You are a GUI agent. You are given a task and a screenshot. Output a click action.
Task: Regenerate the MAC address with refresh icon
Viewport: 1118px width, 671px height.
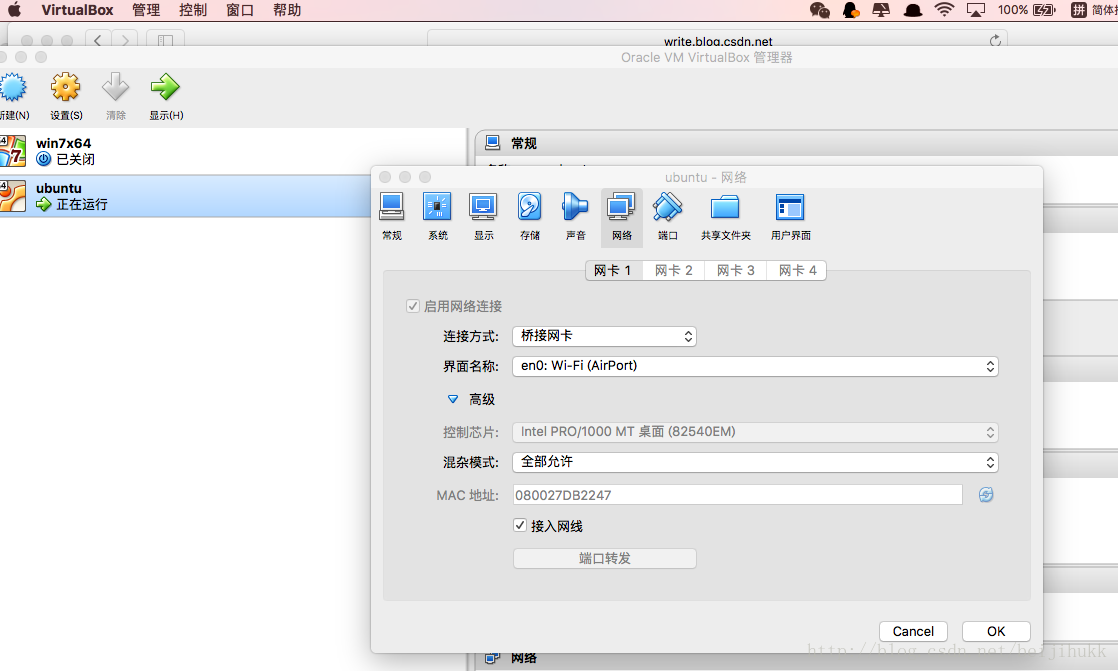[x=986, y=495]
